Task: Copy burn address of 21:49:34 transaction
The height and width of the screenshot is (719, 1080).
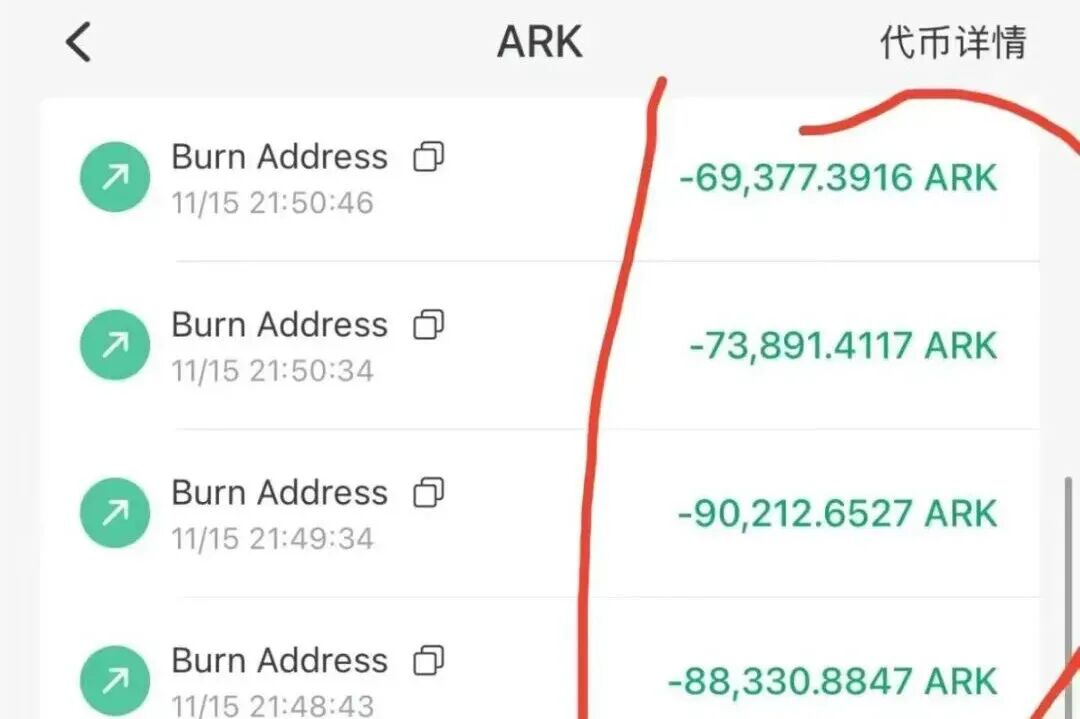Action: coord(428,492)
